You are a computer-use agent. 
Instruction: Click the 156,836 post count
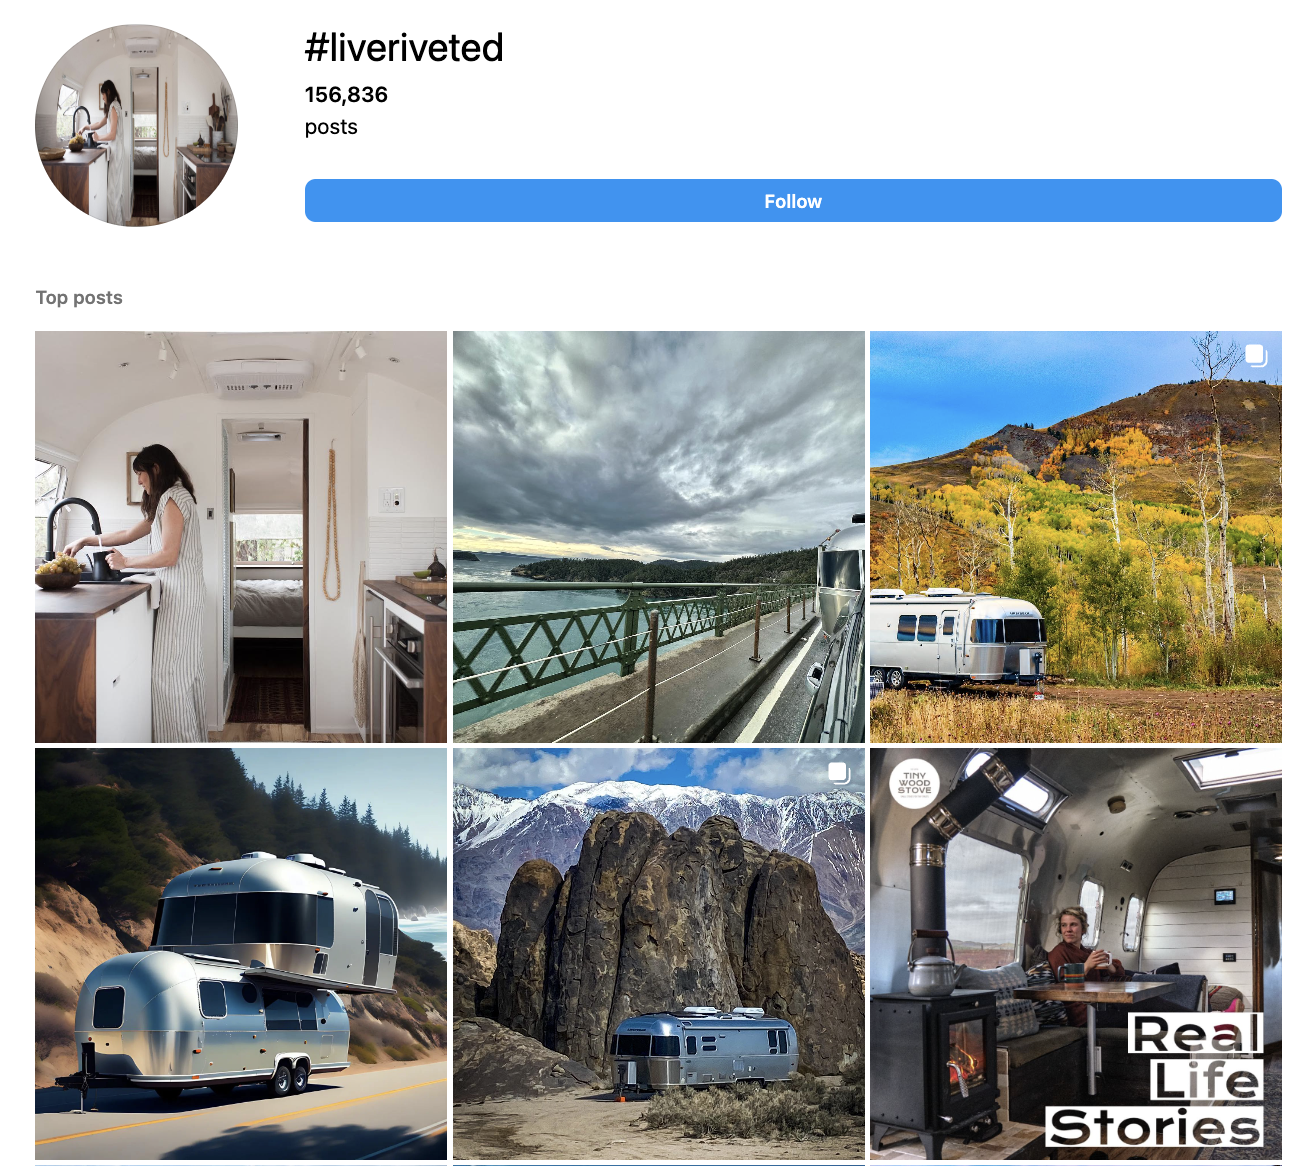[346, 95]
